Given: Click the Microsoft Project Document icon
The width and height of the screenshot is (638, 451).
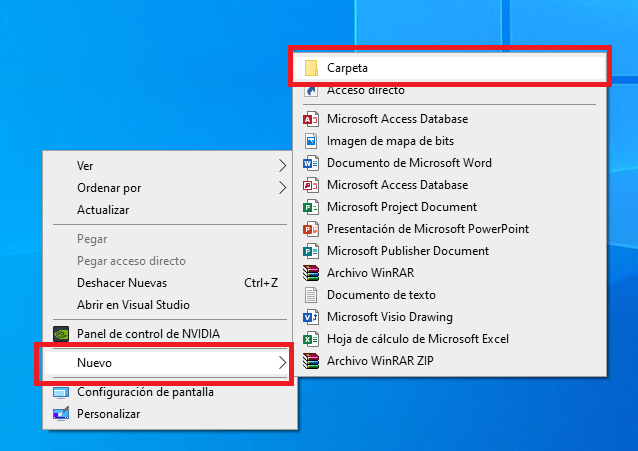Looking at the screenshot, I should (310, 207).
